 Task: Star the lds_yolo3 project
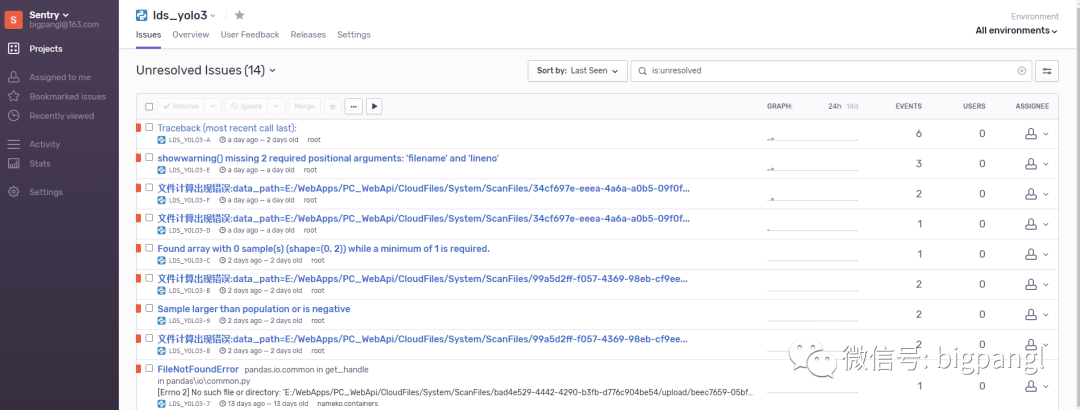click(239, 15)
